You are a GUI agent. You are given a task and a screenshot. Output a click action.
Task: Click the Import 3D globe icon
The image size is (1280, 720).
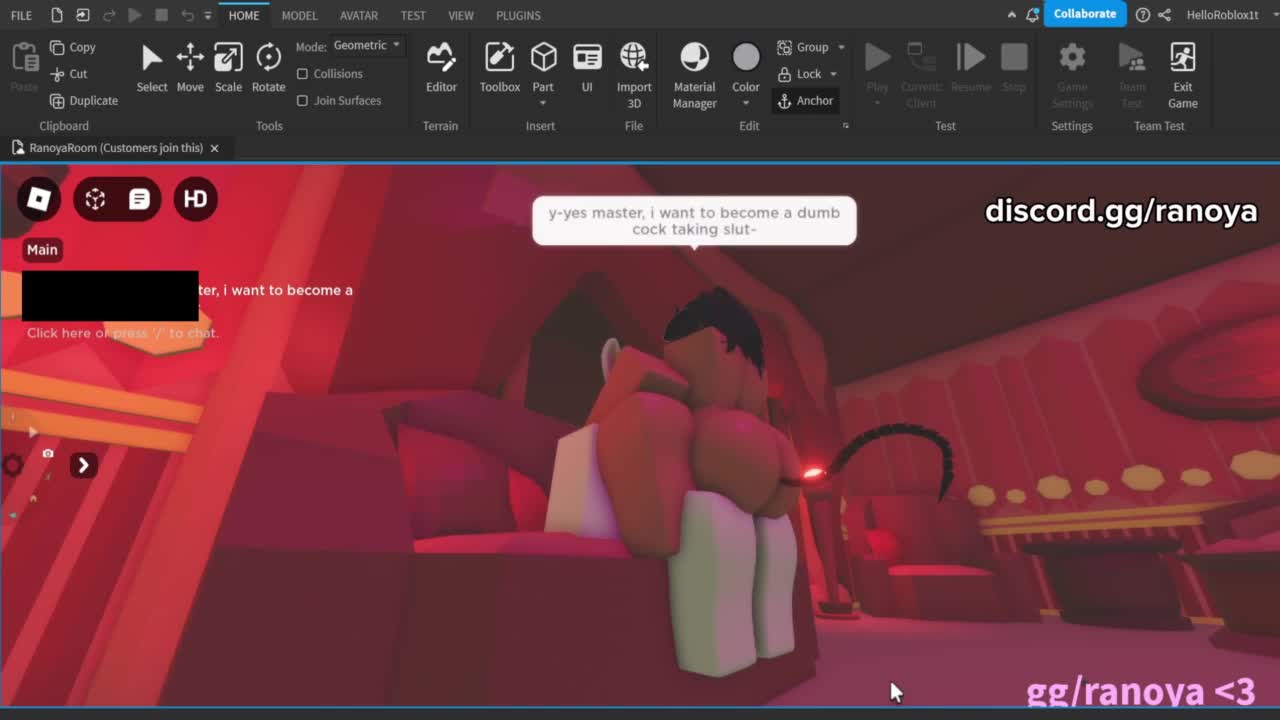(634, 58)
